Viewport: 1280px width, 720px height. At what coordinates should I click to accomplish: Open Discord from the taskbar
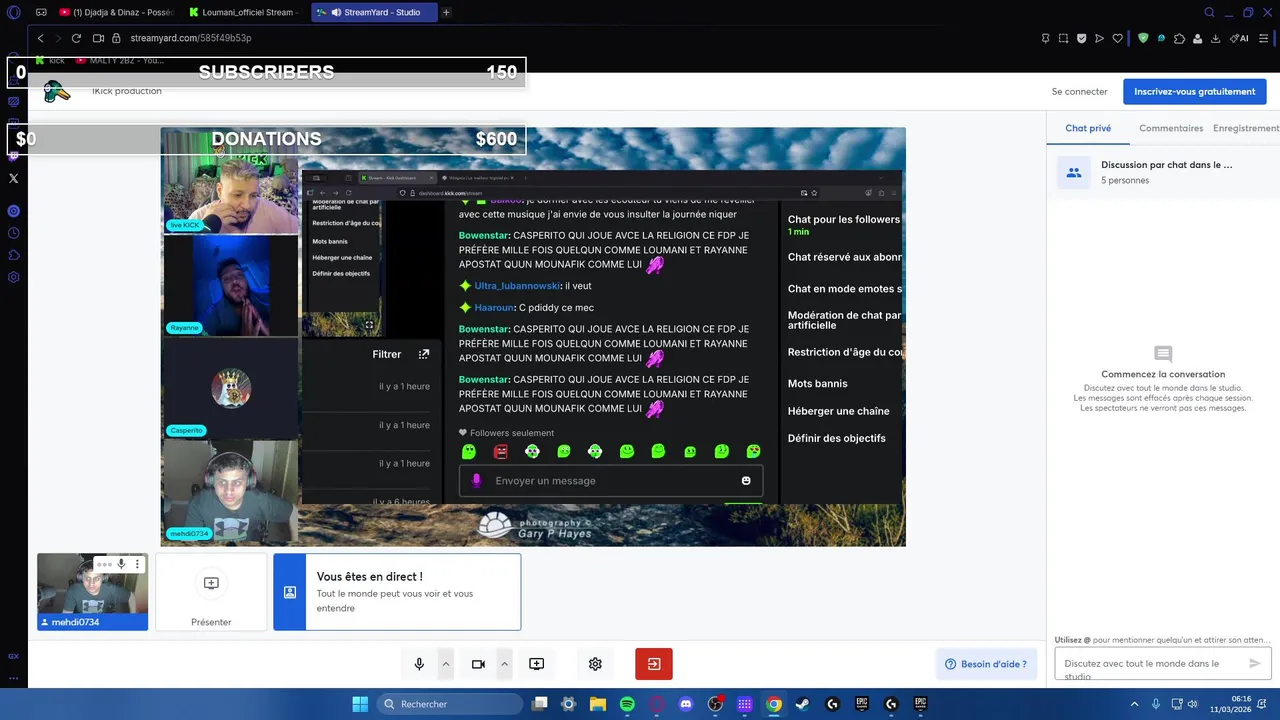[686, 704]
